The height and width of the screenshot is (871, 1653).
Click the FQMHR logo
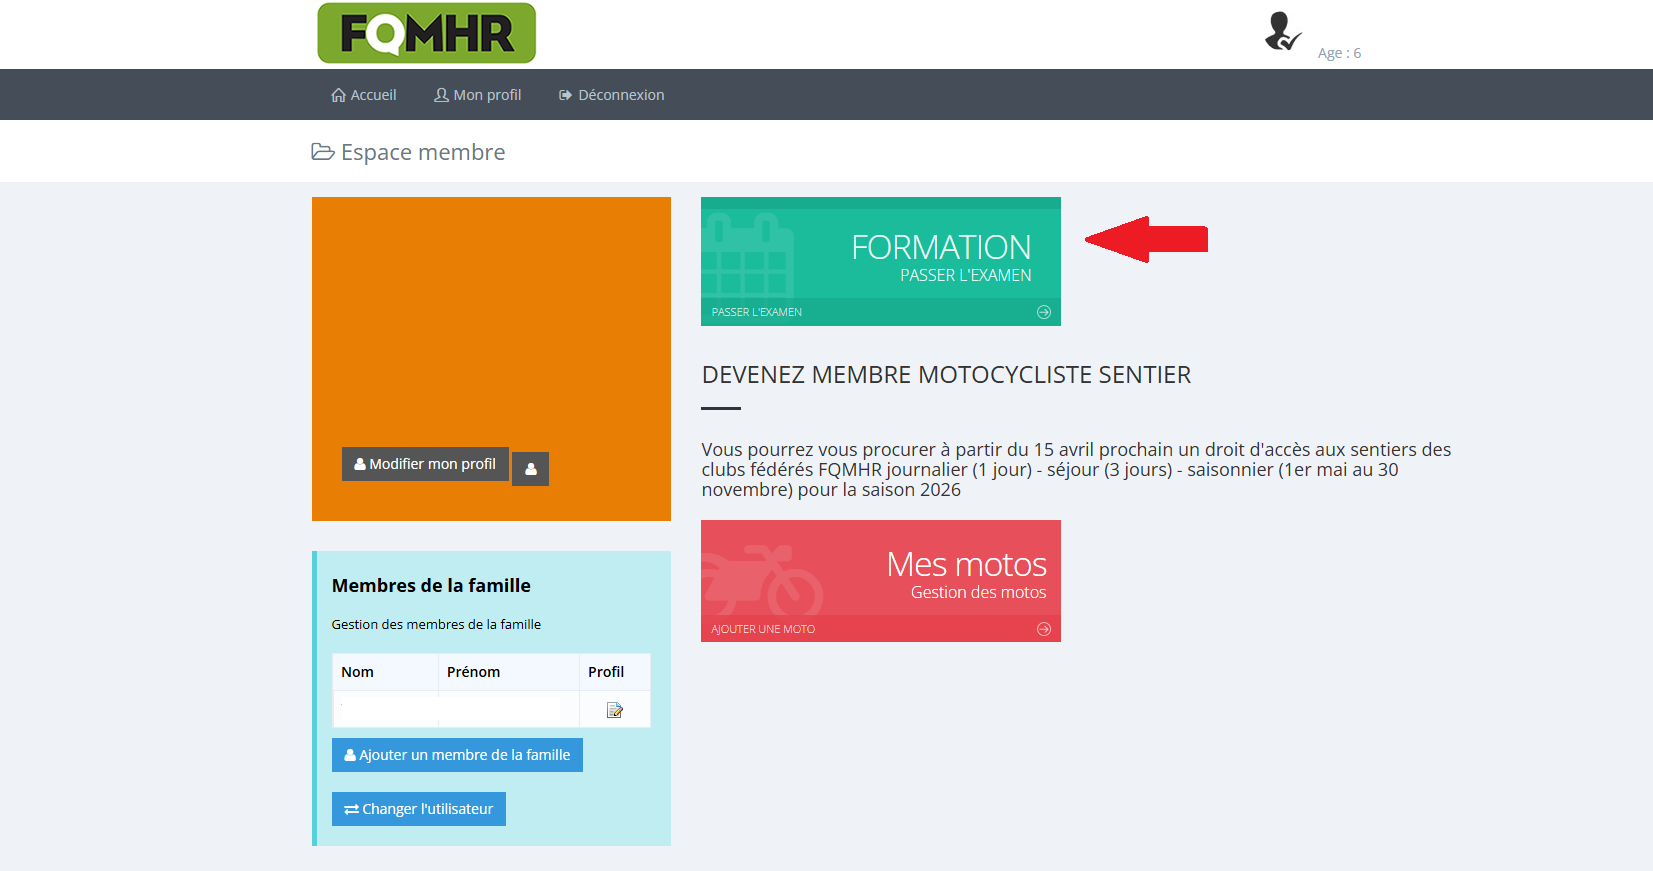pos(427,33)
